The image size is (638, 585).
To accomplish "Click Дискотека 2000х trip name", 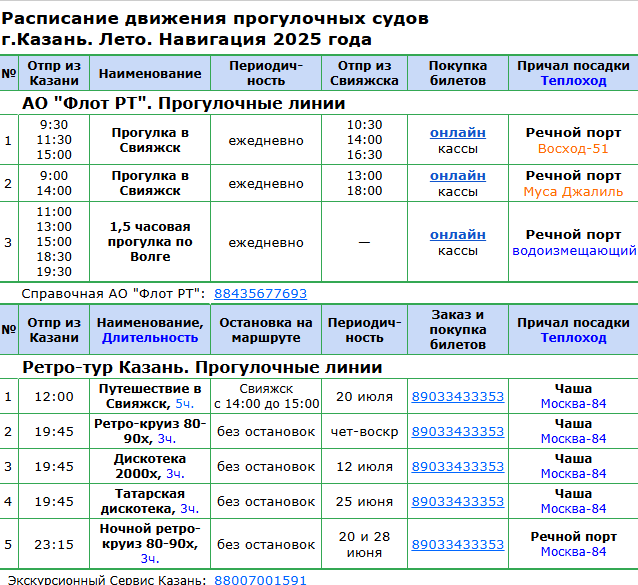I will [x=150, y=466].
